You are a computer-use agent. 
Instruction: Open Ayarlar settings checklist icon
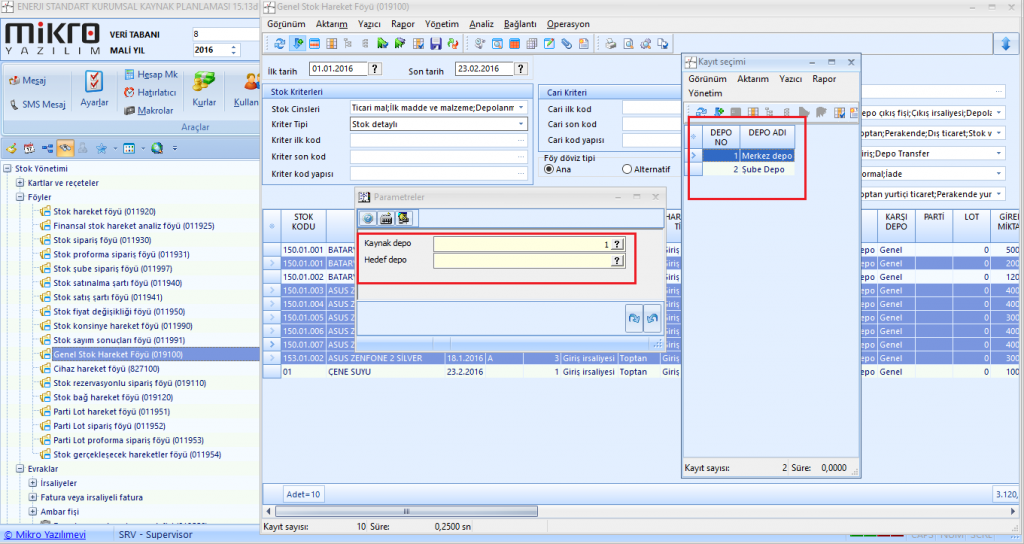click(94, 83)
